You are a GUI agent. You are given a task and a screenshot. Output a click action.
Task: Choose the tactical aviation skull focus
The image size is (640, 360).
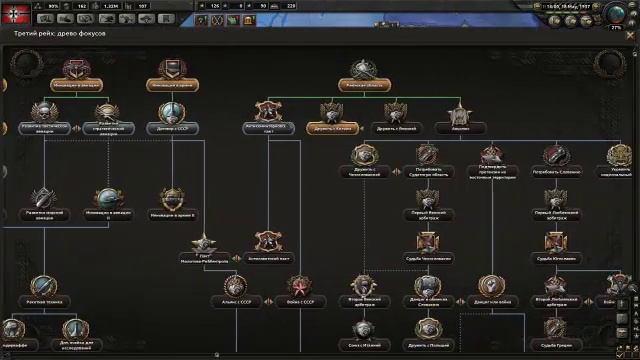coord(44,129)
